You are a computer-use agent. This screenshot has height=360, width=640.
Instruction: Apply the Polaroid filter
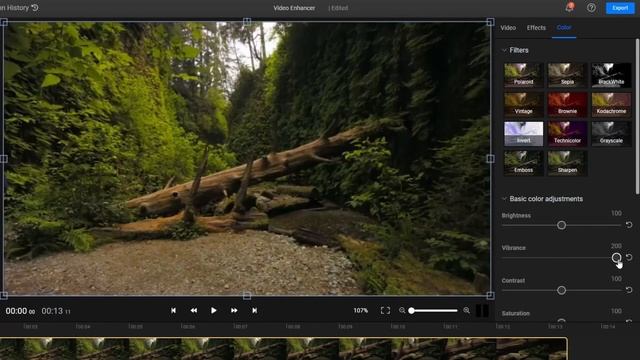click(x=523, y=75)
